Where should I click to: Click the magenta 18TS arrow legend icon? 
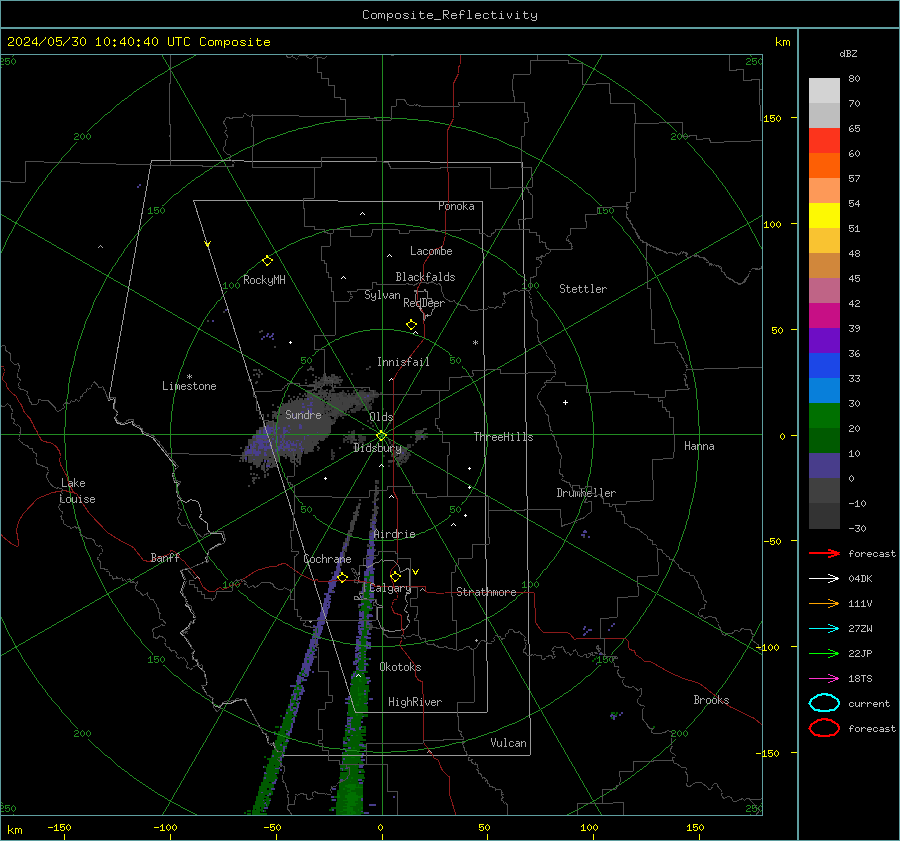pos(824,679)
